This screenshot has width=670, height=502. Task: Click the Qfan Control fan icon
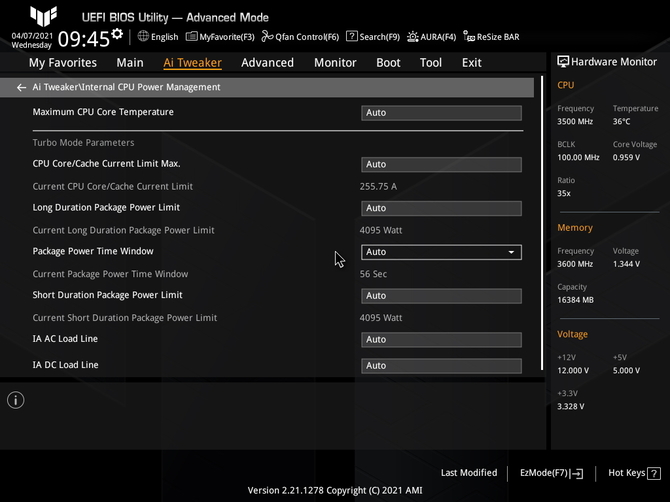pos(267,36)
